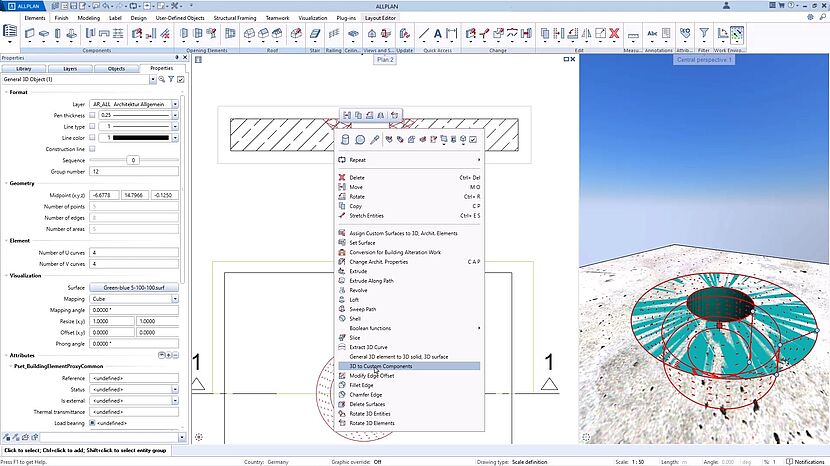Toggle the Pen thickness checkbox
Viewport: 830px width, 466px height.
pos(93,115)
